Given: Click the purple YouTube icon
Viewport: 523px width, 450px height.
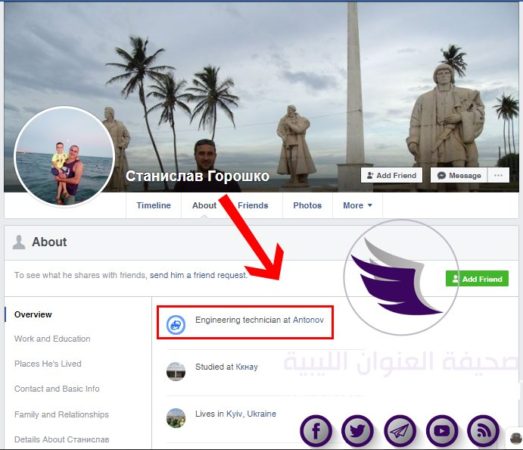Looking at the screenshot, I should tap(442, 431).
